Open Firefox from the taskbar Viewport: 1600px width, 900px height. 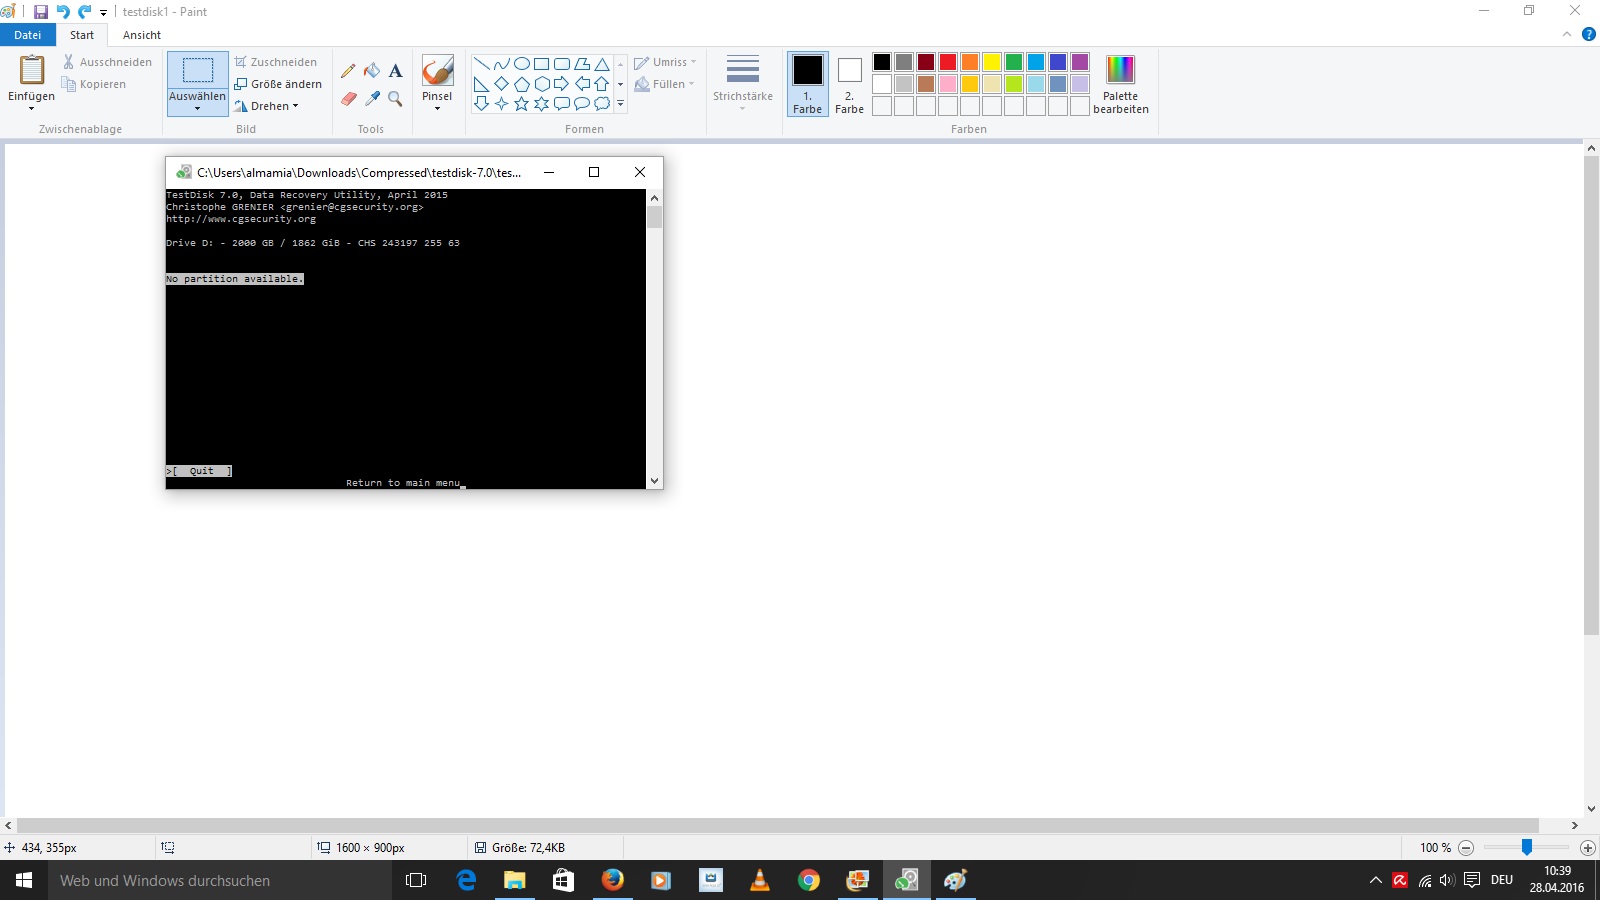[612, 880]
